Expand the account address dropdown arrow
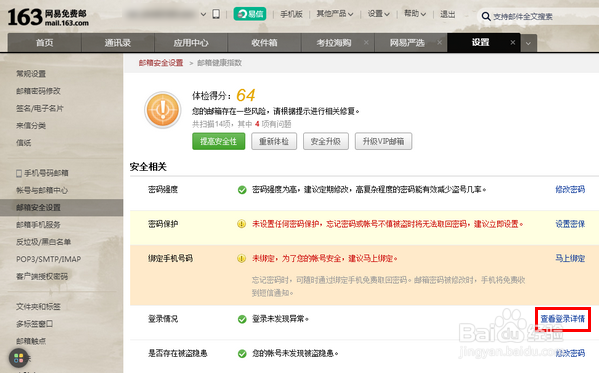 (x=203, y=15)
